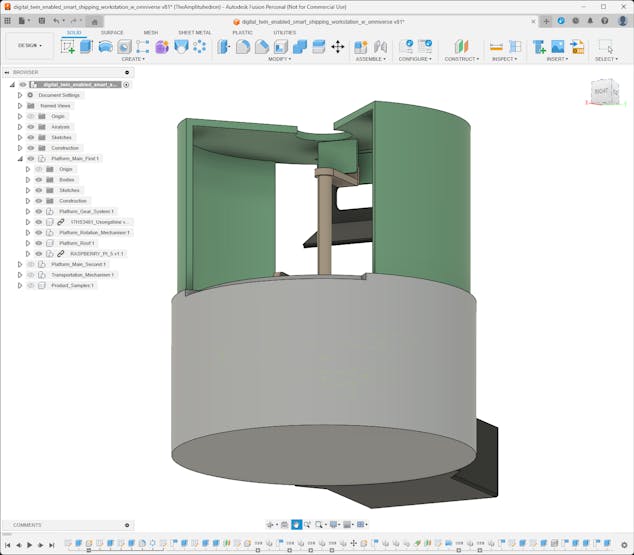
Task: Activate the Pan hand tool
Action: click(296, 524)
